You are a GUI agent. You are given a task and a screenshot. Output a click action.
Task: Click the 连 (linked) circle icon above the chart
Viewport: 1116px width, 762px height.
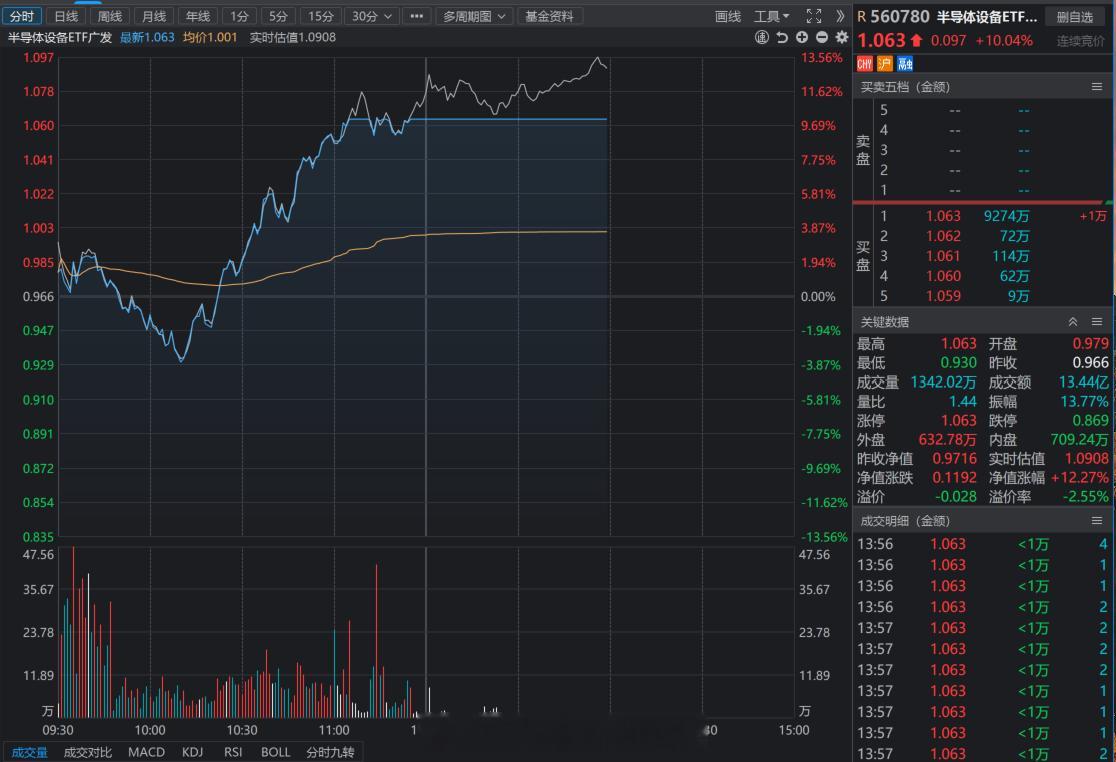pos(762,38)
